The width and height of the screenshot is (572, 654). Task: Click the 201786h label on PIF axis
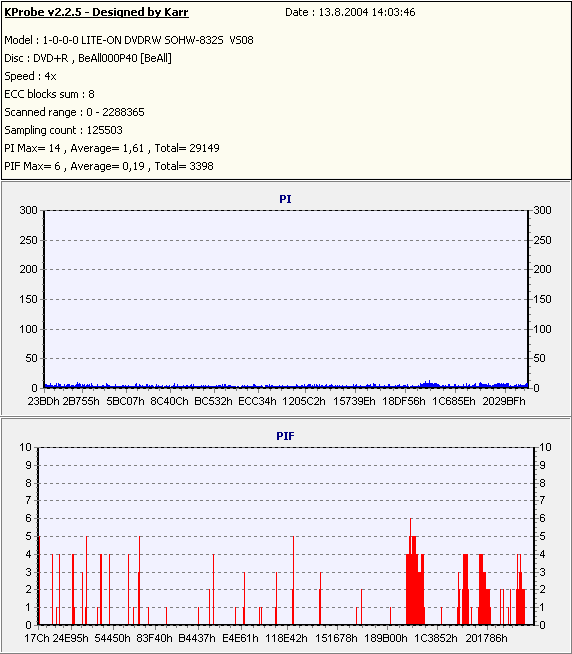[486, 638]
